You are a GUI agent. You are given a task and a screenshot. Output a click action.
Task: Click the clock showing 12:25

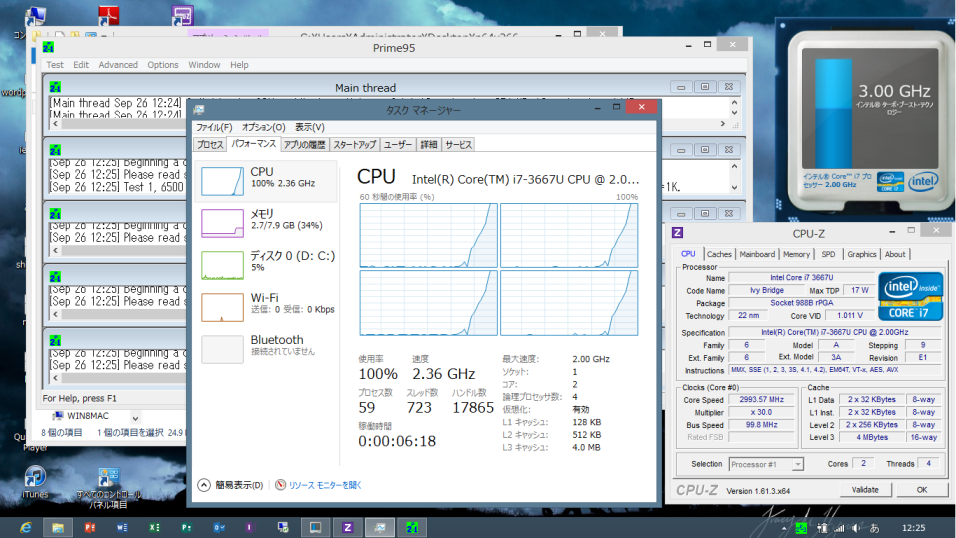pos(913,528)
